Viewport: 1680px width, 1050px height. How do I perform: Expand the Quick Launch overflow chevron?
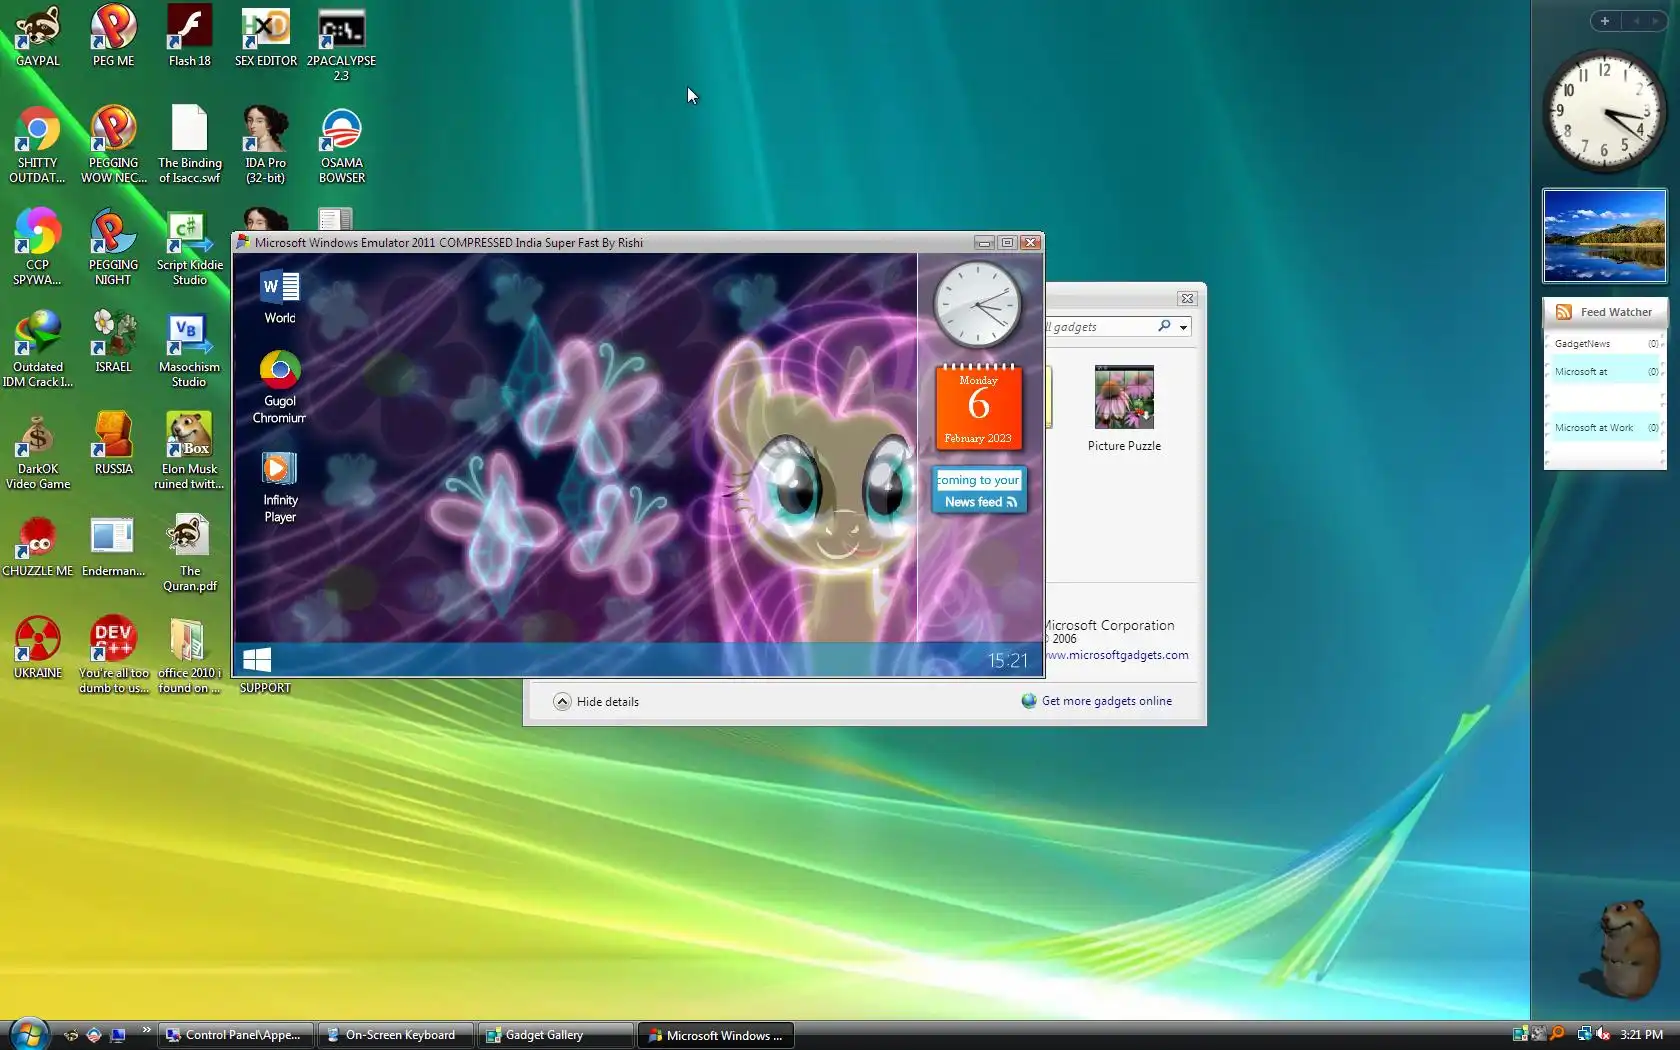[146, 1030]
